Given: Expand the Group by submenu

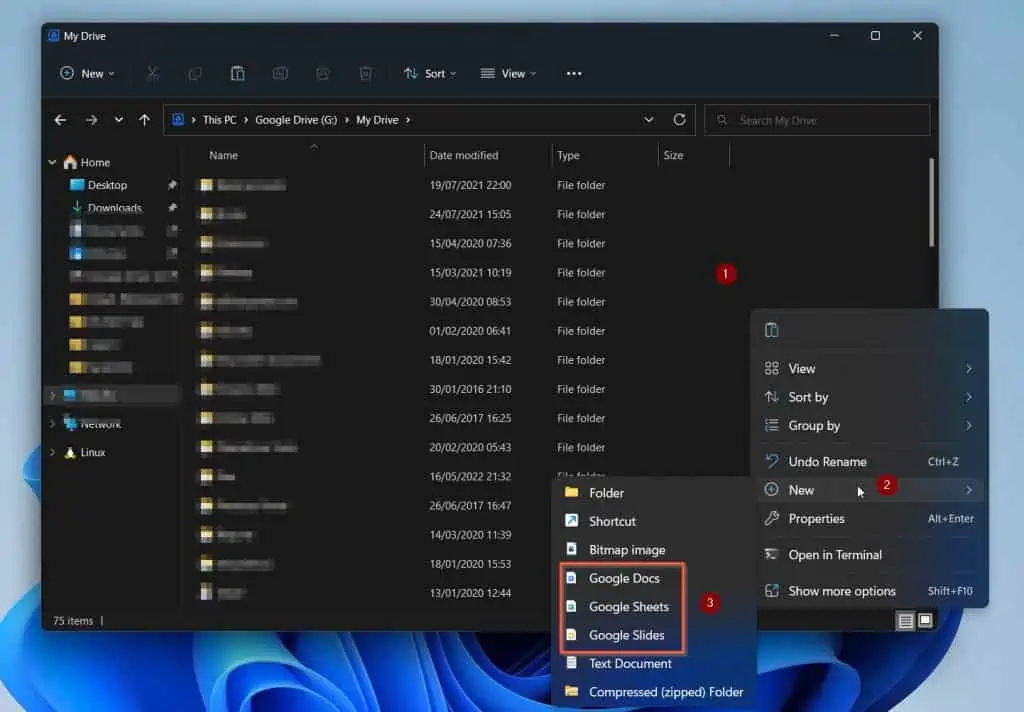Looking at the screenshot, I should pos(869,426).
